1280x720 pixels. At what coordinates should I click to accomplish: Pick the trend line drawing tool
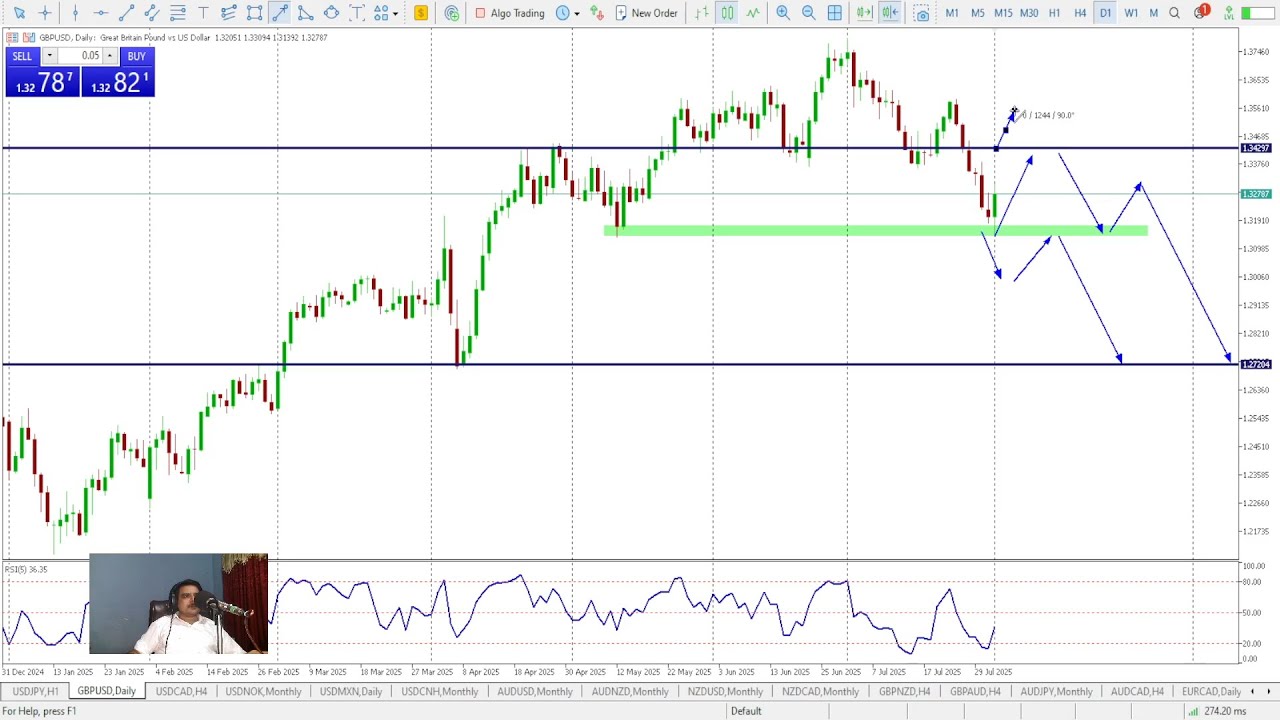point(126,13)
